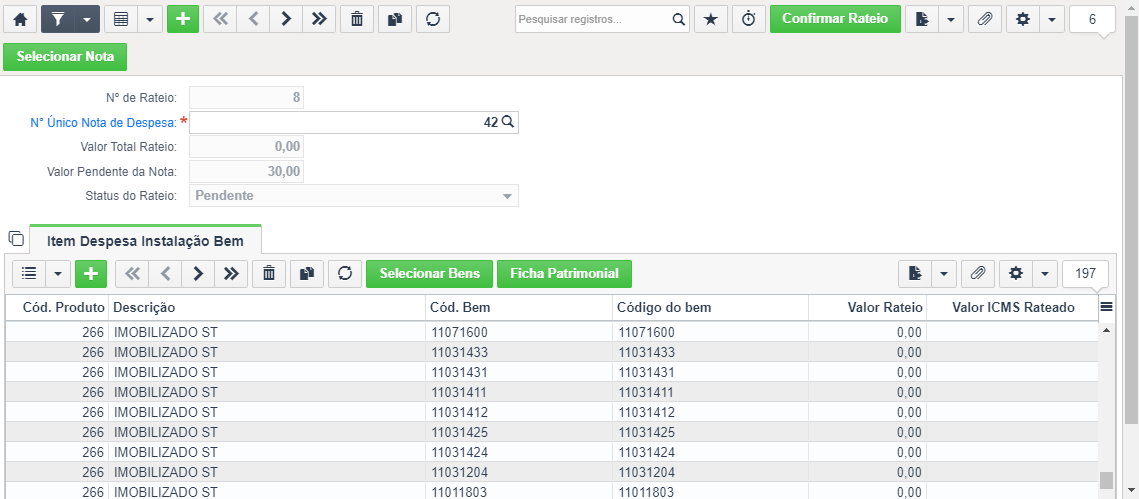The image size is (1139, 499).
Task: Switch to grid view icon in top toolbar
Action: click(121, 19)
